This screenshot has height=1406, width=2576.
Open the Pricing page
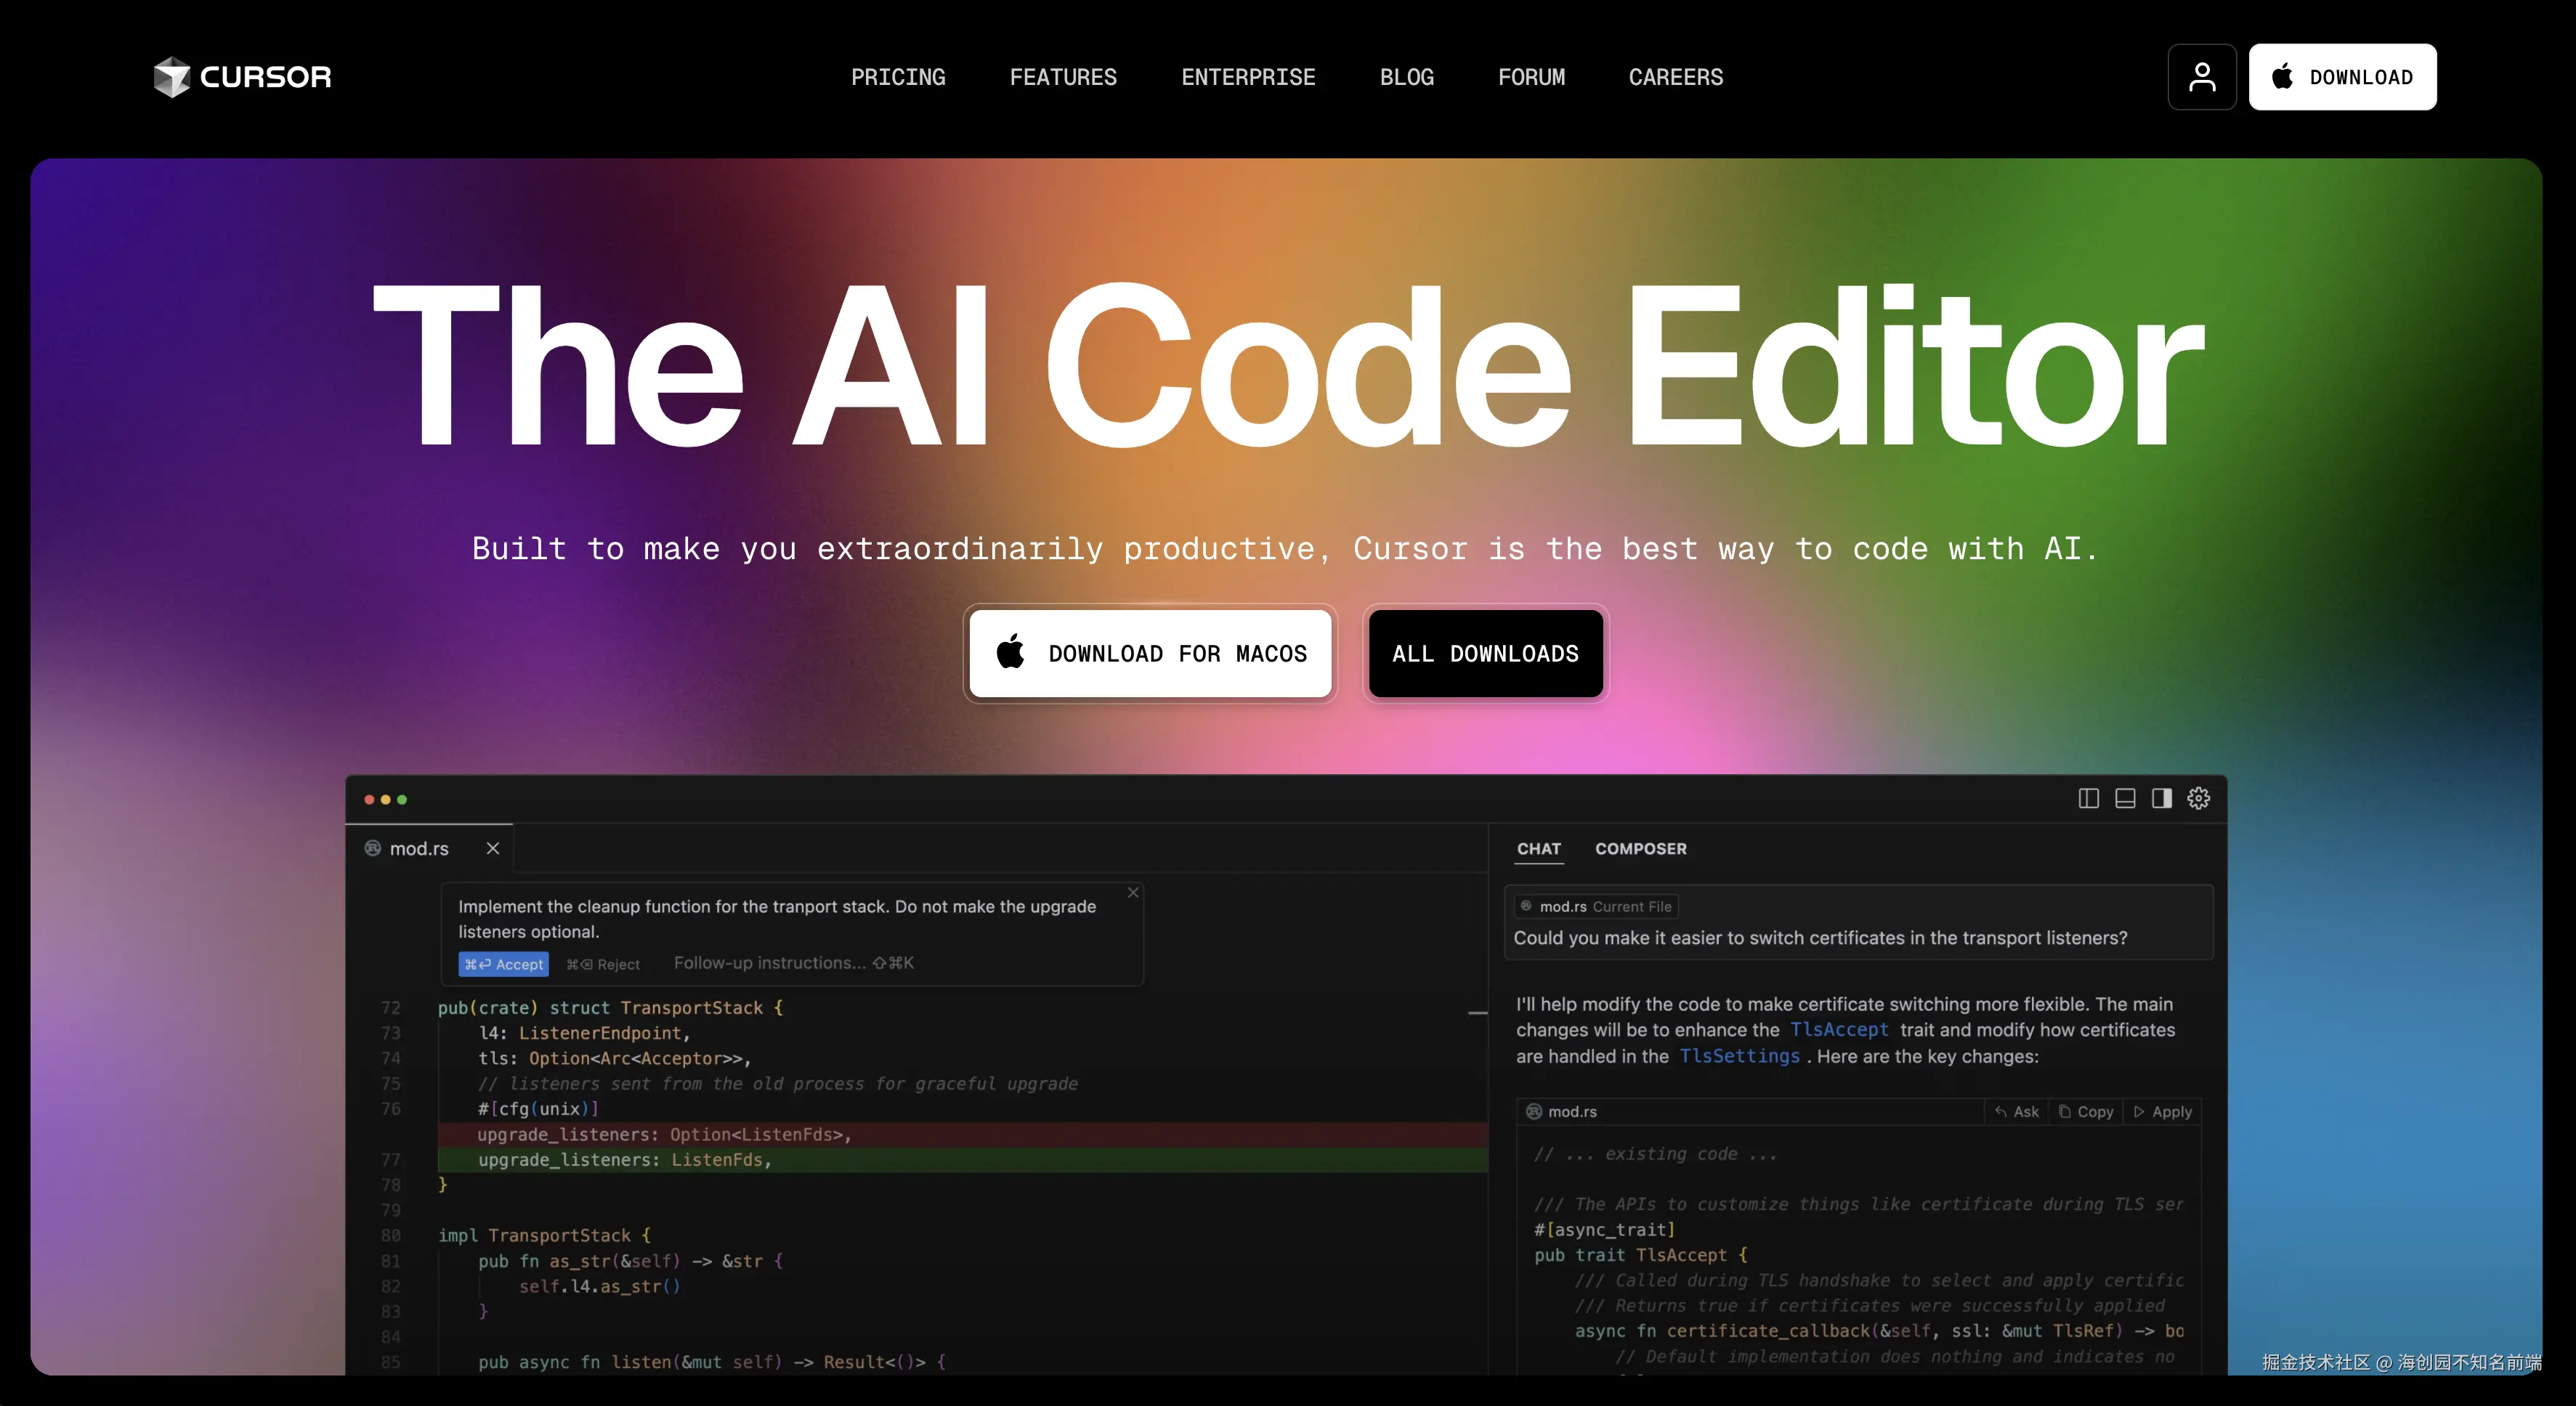(x=898, y=77)
